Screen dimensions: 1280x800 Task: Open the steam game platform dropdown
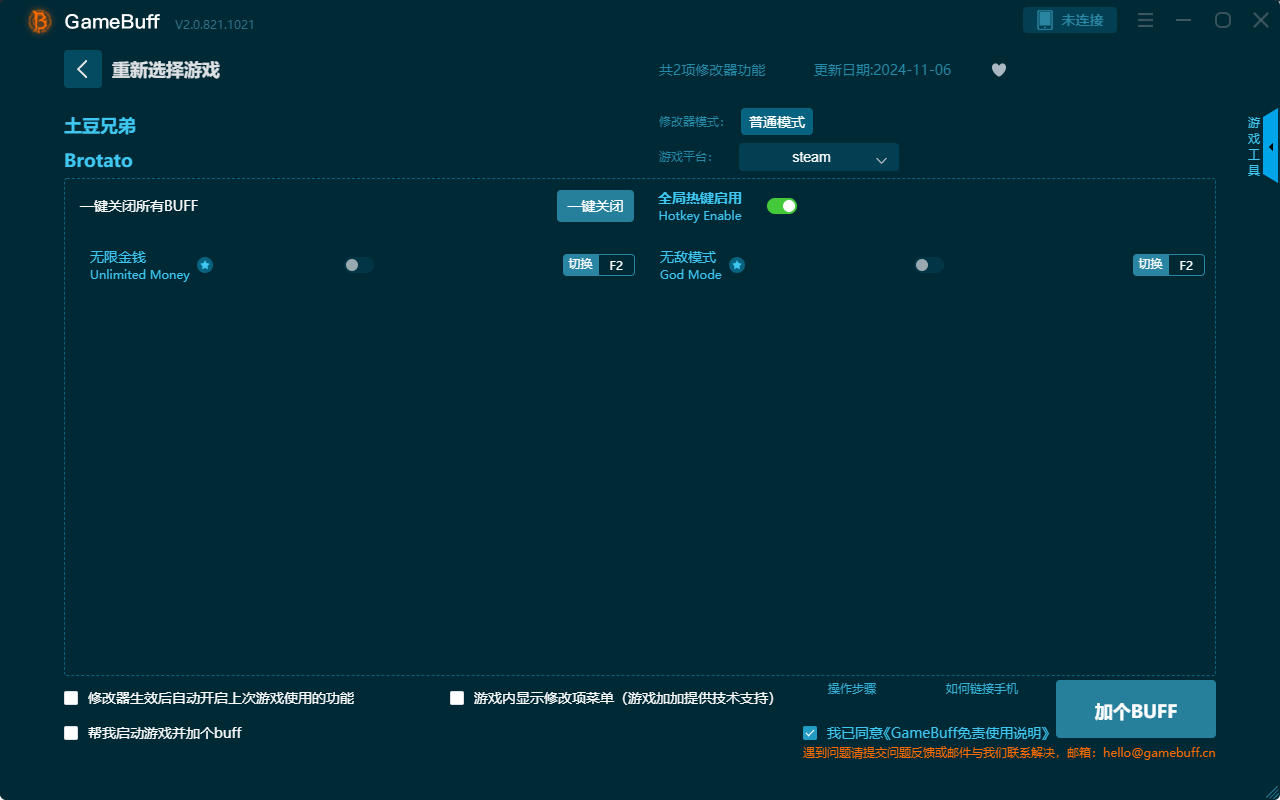(x=818, y=157)
